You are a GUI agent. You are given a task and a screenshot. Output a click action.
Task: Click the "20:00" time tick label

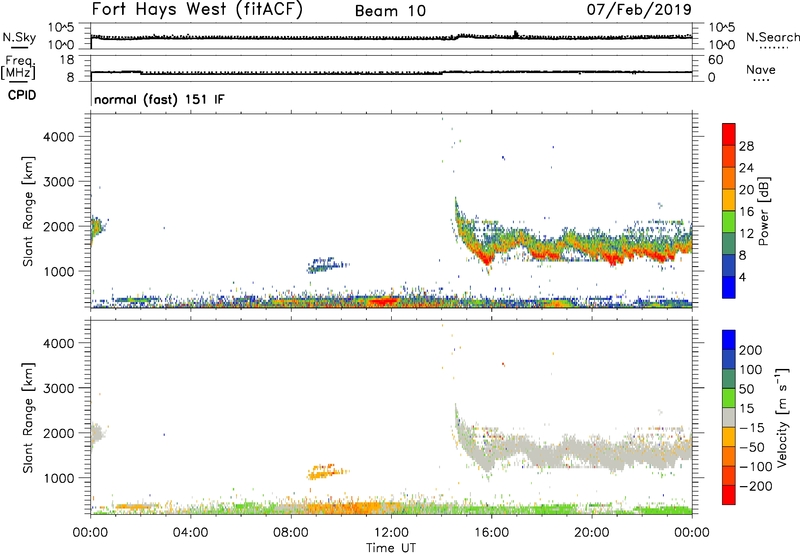pyautogui.click(x=591, y=533)
